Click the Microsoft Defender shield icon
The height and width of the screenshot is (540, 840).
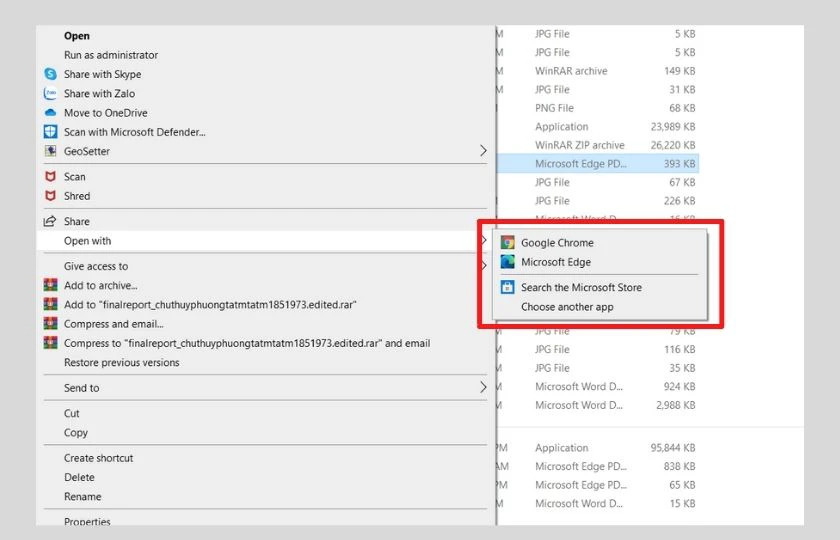[50, 132]
